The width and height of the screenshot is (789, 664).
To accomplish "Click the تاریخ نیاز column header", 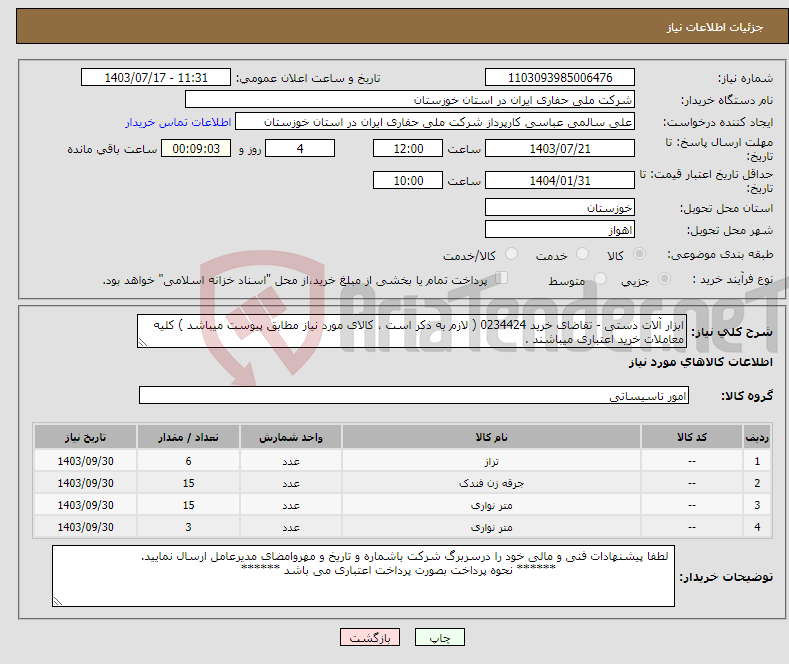I will 86,437.
